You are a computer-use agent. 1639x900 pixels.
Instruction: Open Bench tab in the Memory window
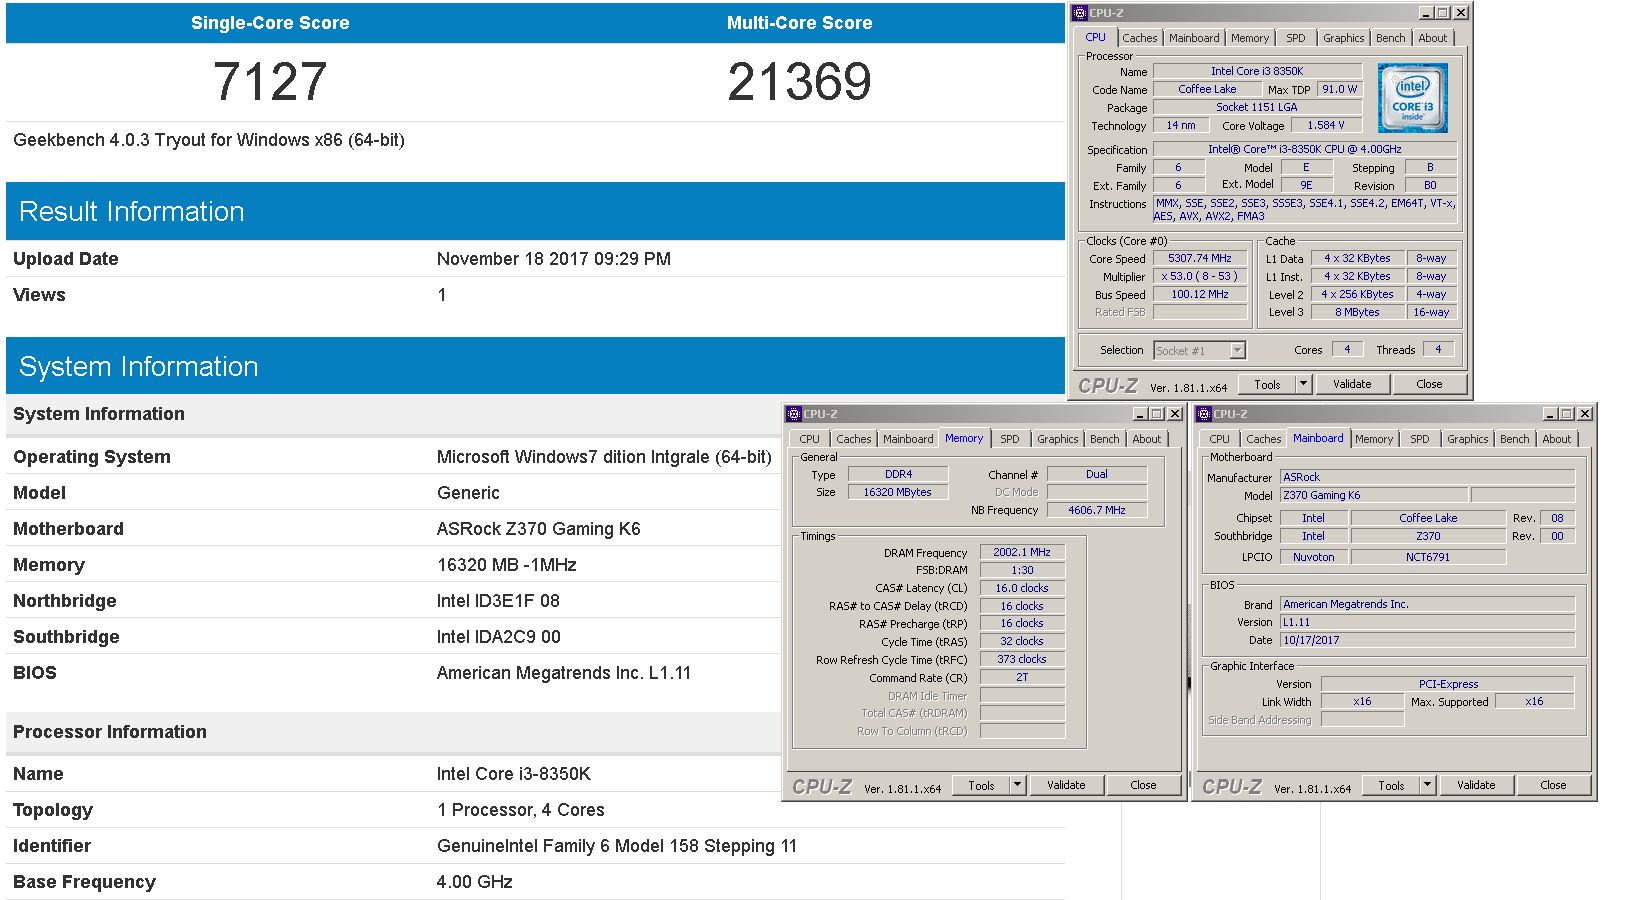coord(1104,439)
